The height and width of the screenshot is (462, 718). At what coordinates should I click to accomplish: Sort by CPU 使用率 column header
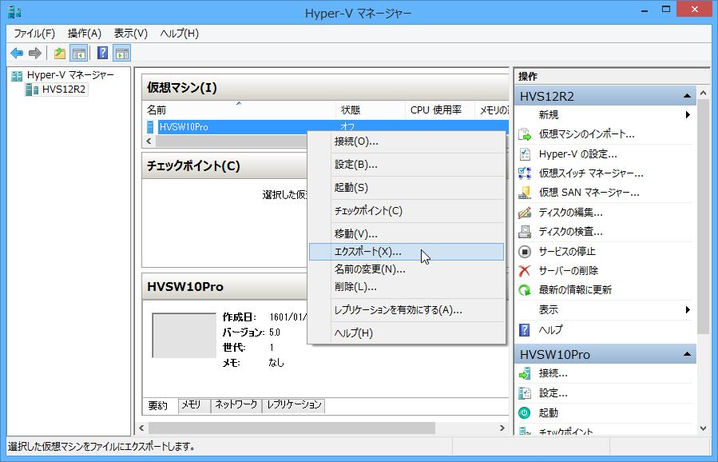tap(440, 110)
